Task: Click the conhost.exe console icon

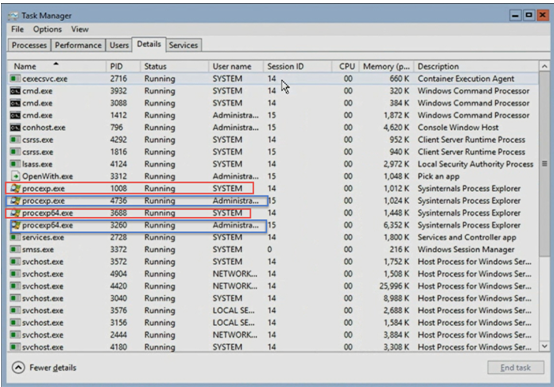Action: (15, 127)
